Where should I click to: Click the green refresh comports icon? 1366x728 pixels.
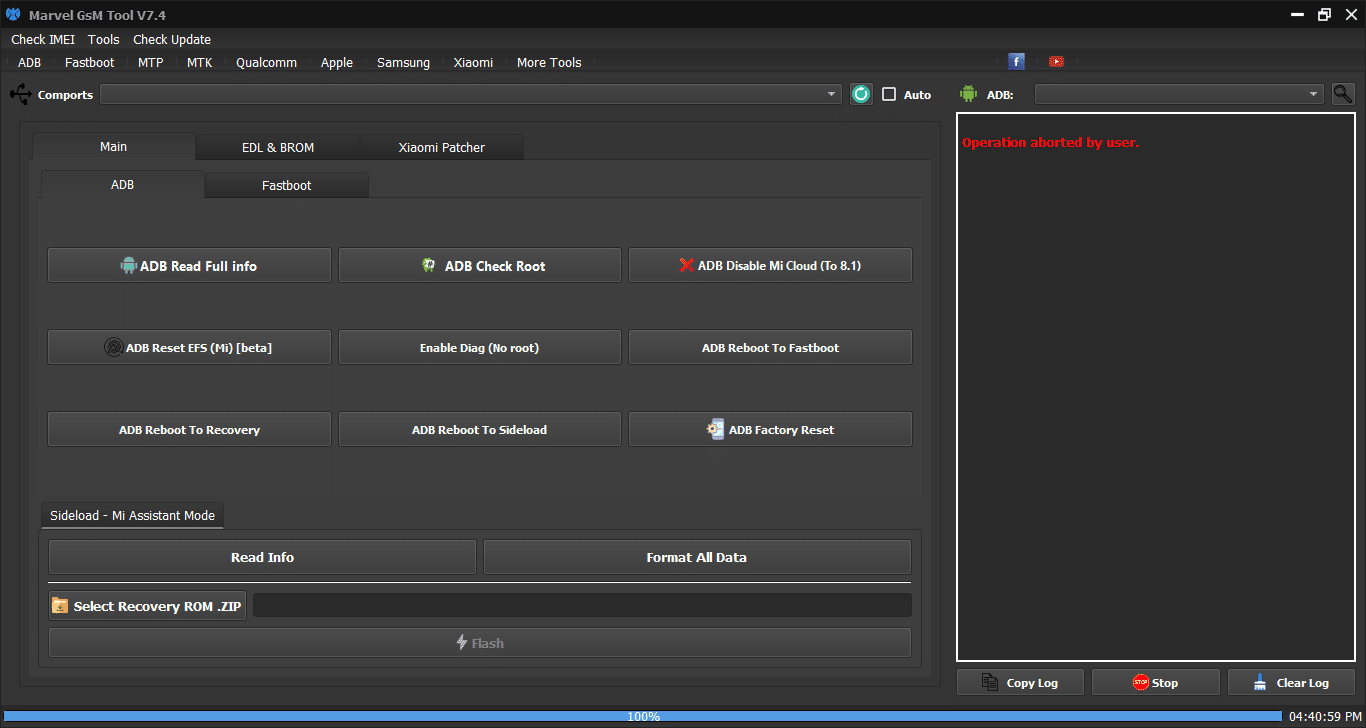pyautogui.click(x=861, y=94)
